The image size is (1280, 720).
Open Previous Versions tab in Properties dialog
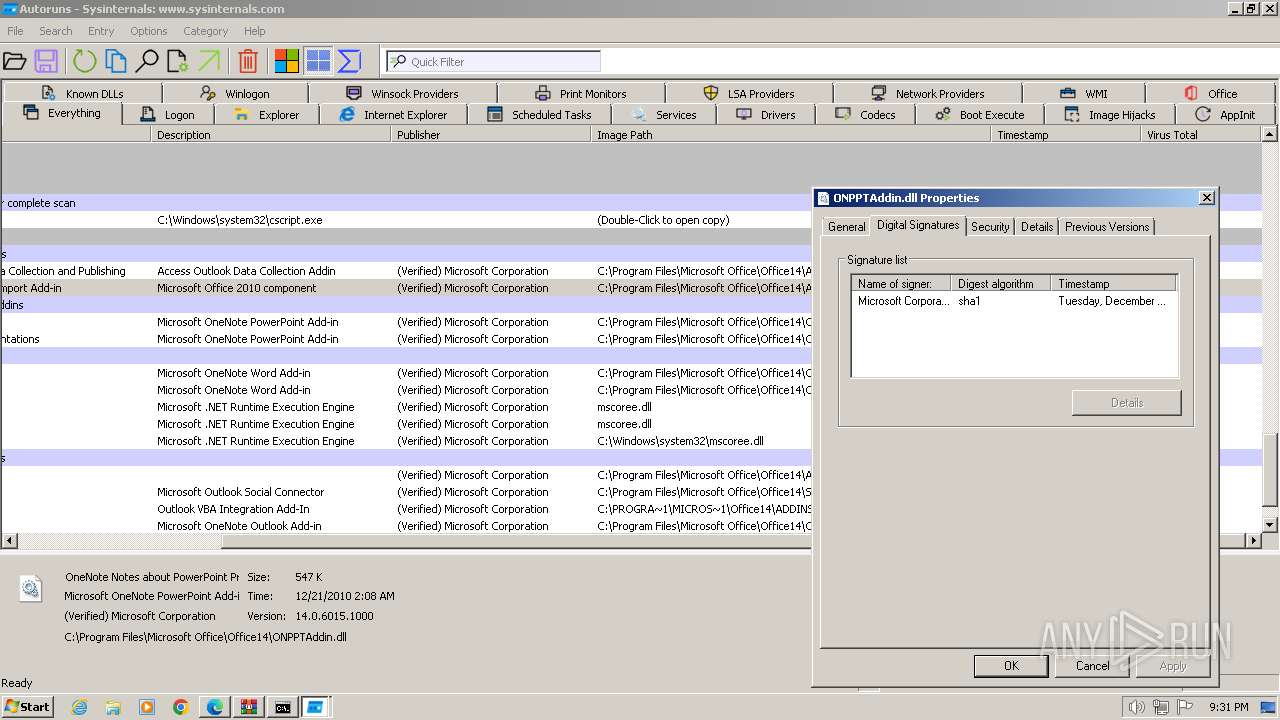[x=1107, y=227]
